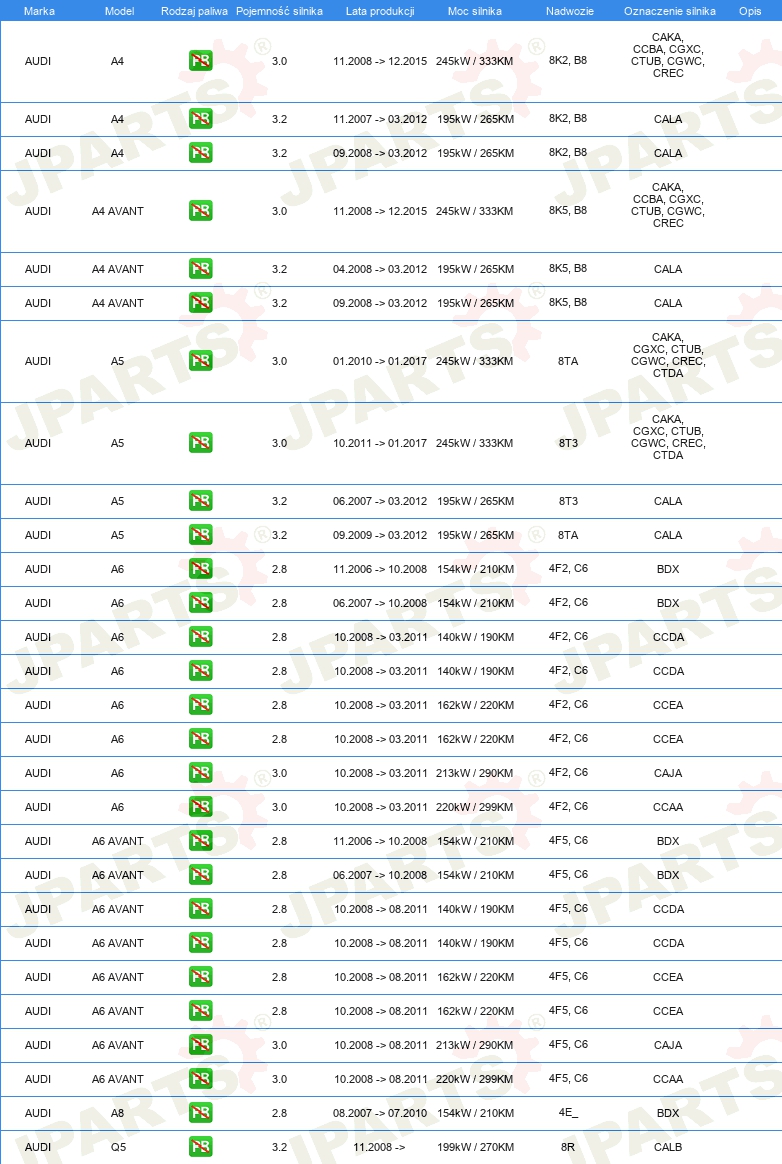Click fuel icon for A4 AVANT from 09.2008

(201, 303)
